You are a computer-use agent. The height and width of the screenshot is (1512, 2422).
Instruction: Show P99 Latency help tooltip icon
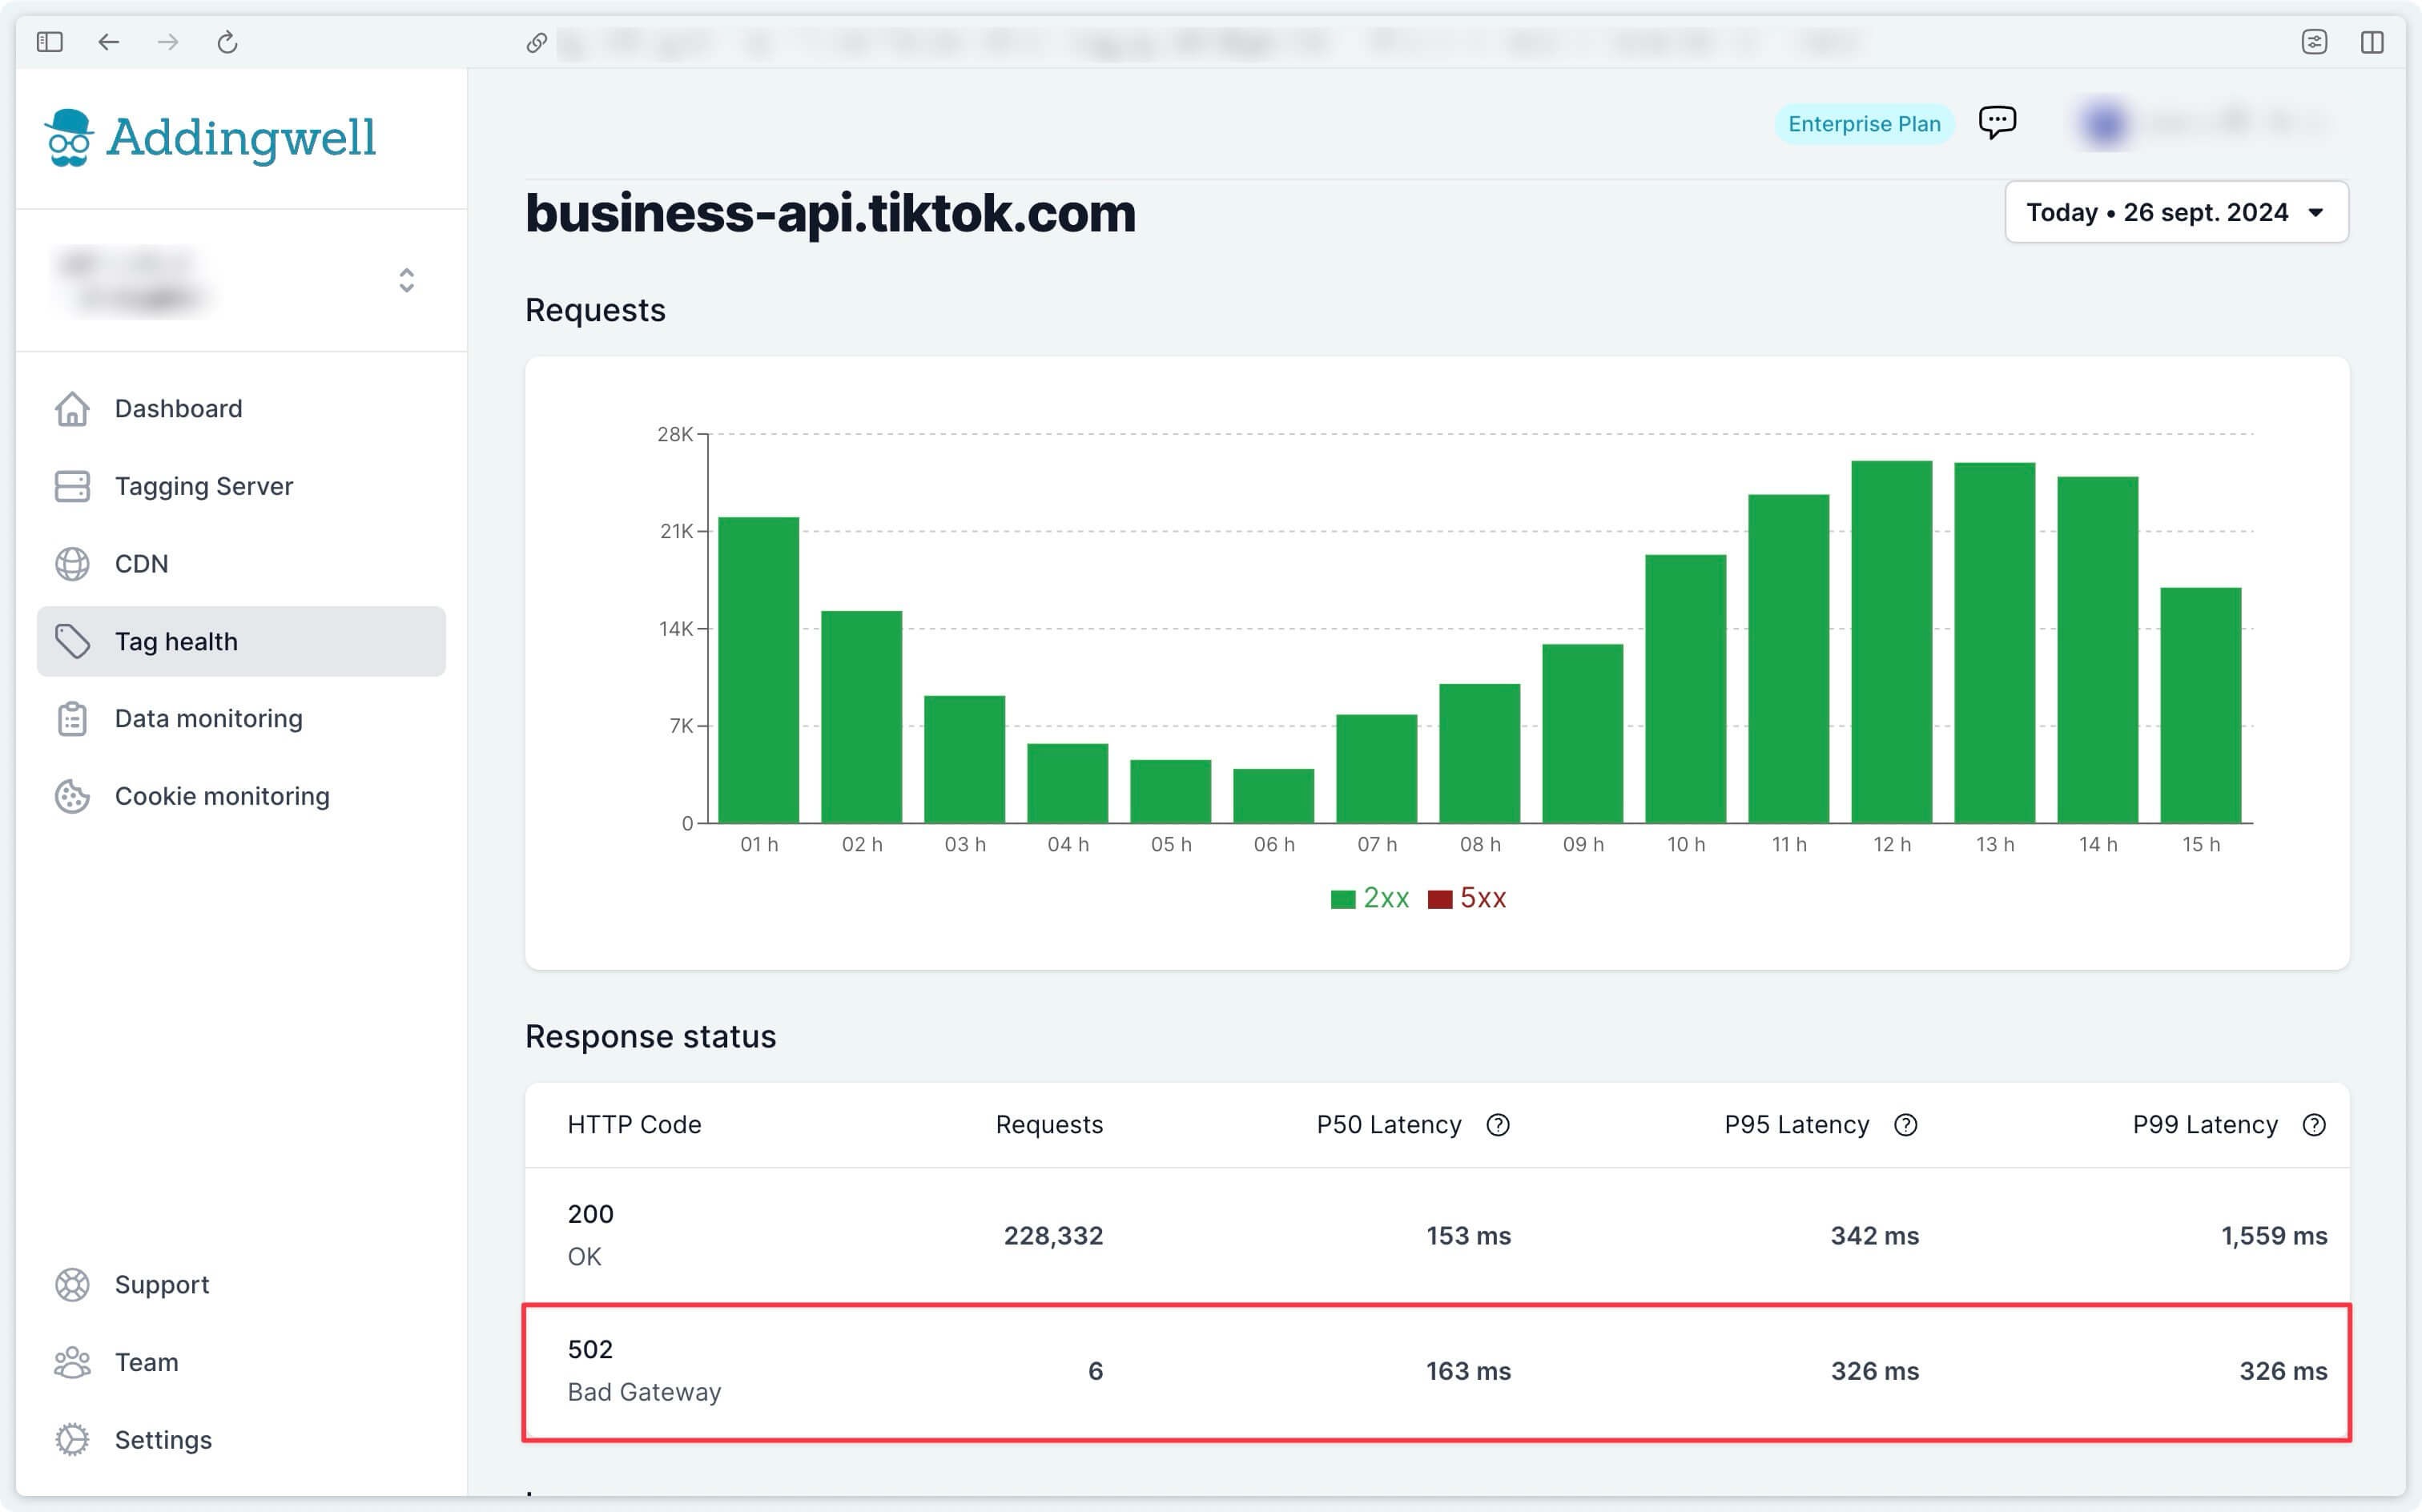coord(2314,1125)
